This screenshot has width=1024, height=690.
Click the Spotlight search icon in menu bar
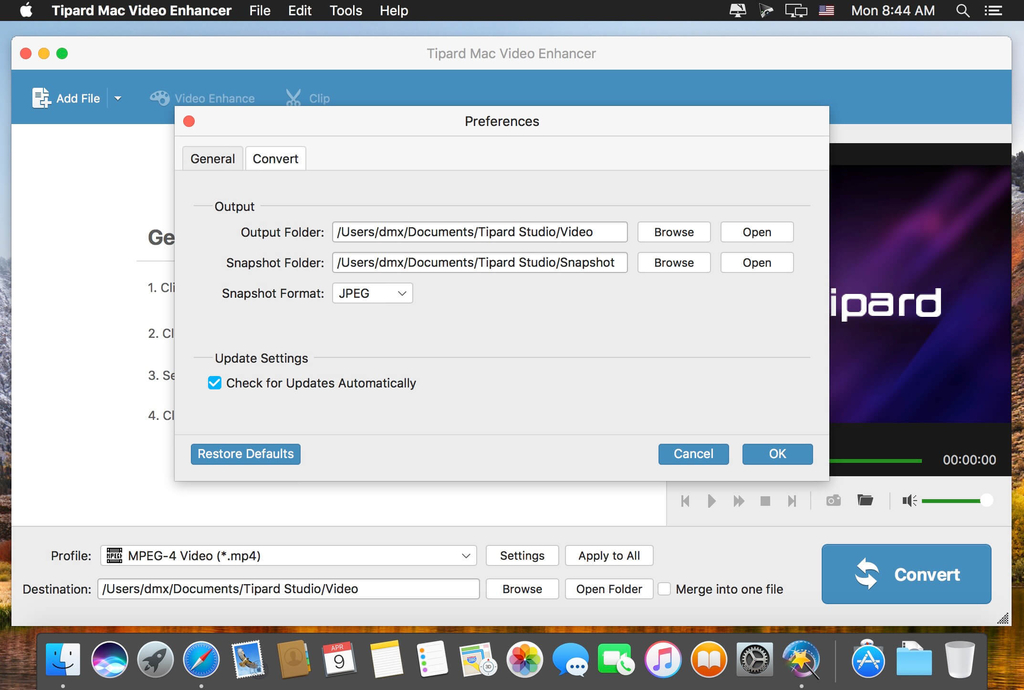pyautogui.click(x=963, y=11)
